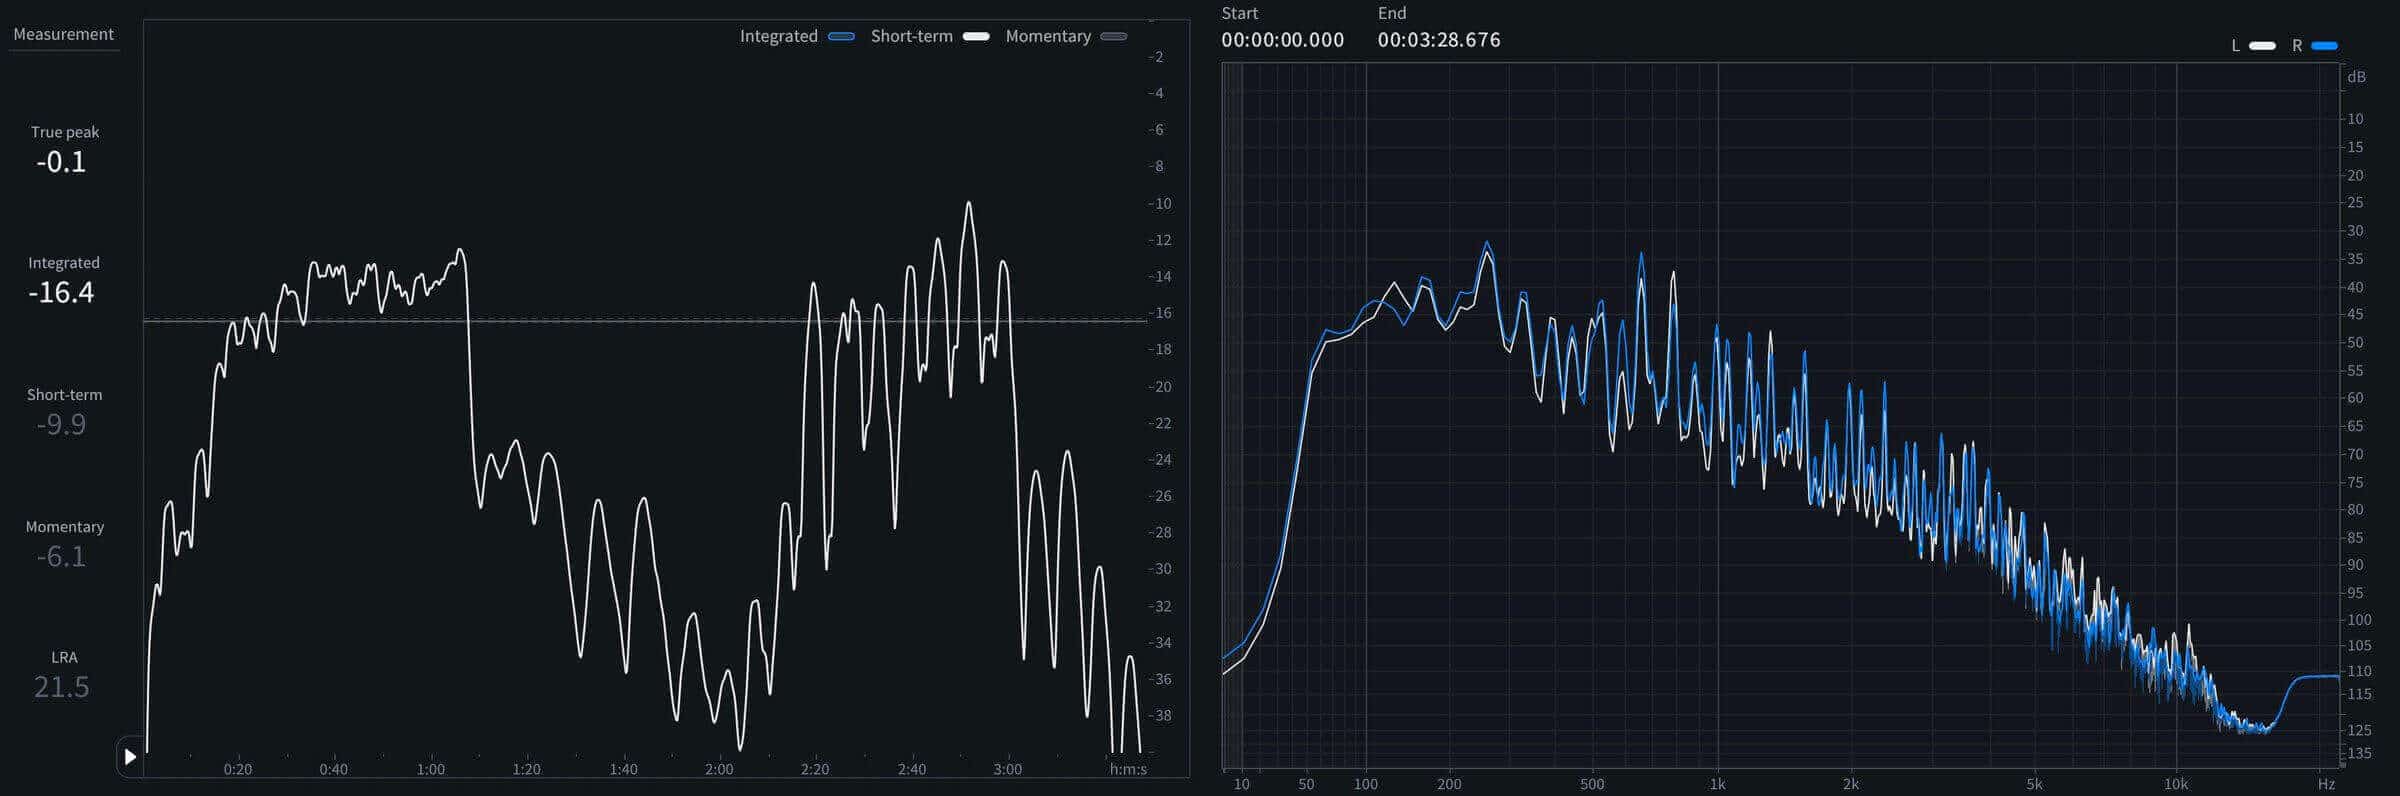Toggle the Integrated legend swatch
Image resolution: width=2400 pixels, height=796 pixels.
point(842,37)
